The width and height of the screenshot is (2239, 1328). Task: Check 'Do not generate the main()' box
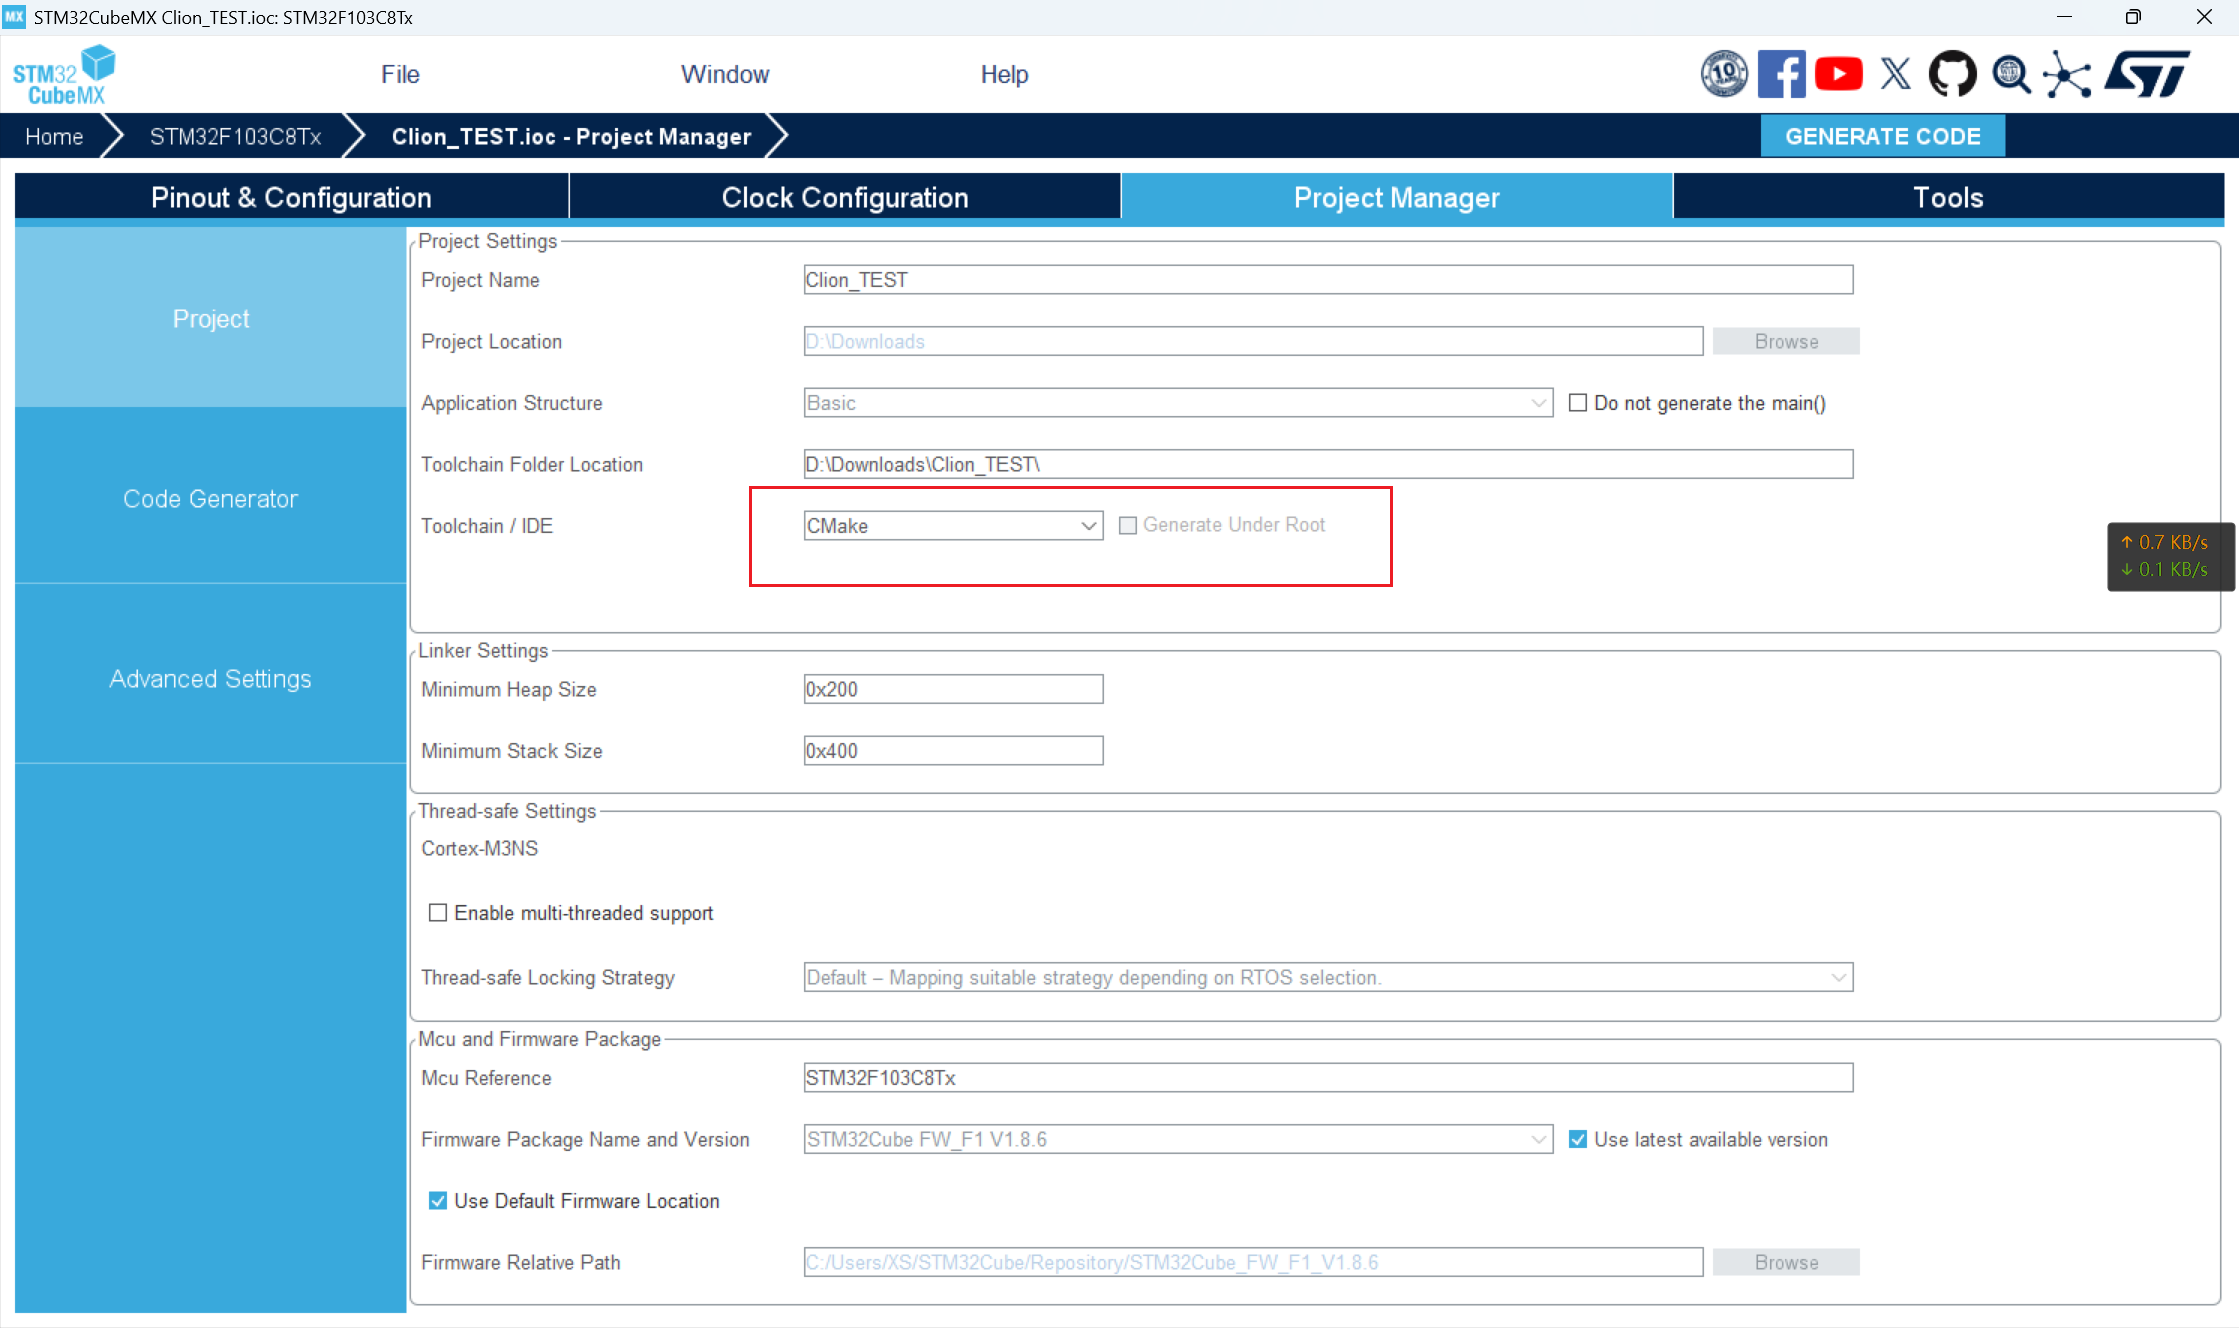coord(1578,403)
